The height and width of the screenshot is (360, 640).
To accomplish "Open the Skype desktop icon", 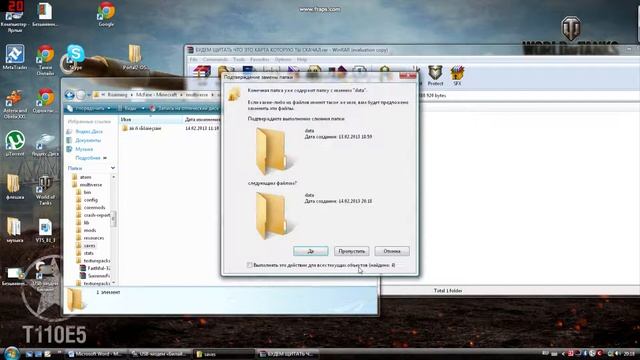I will [x=76, y=57].
